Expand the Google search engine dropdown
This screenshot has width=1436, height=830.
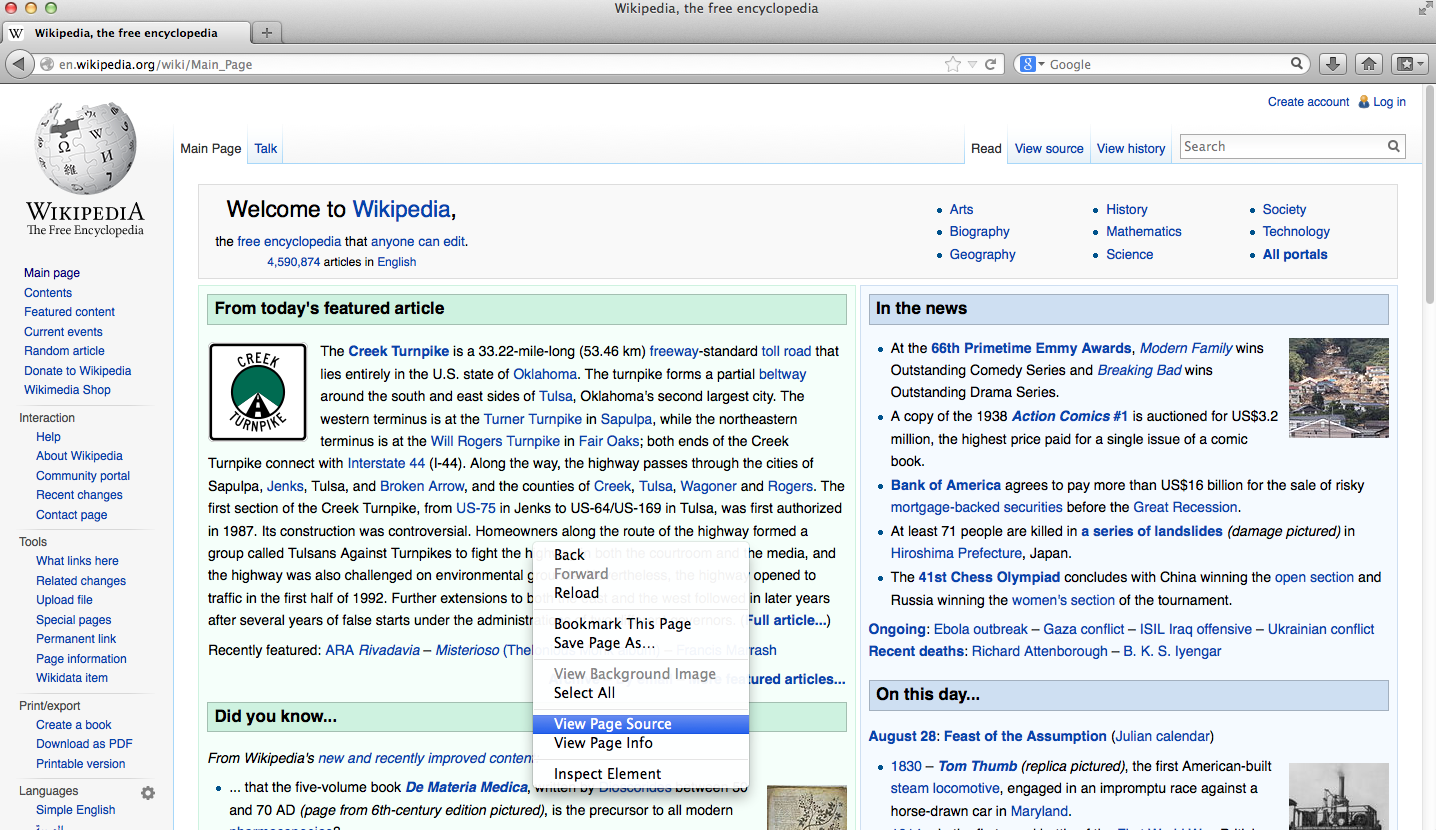pos(1031,64)
